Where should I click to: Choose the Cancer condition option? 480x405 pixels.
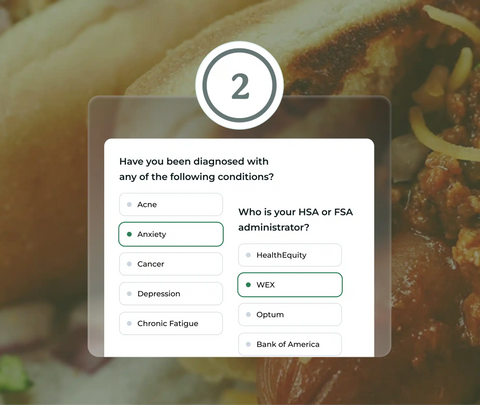click(171, 264)
